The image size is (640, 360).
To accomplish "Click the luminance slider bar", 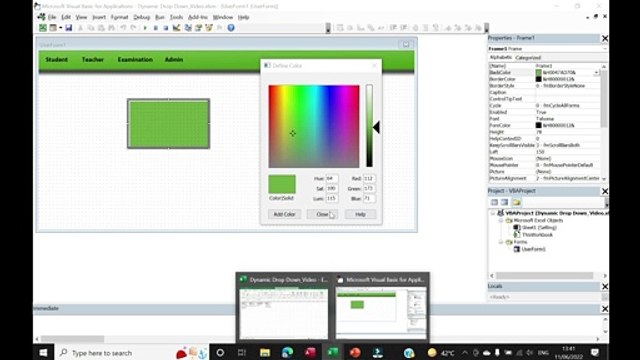I will click(369, 126).
